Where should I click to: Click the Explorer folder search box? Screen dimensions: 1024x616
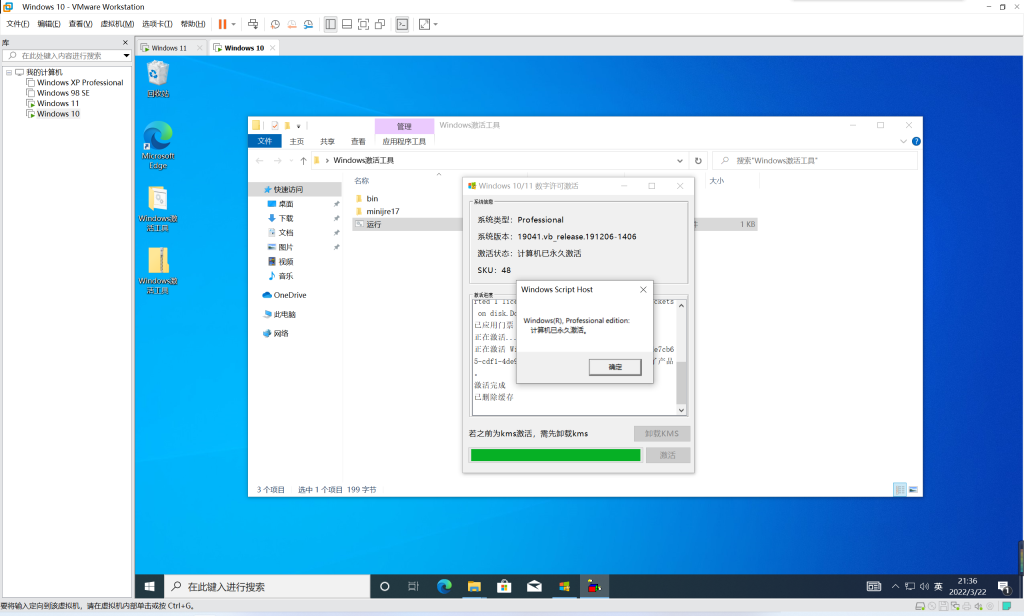tap(814, 161)
